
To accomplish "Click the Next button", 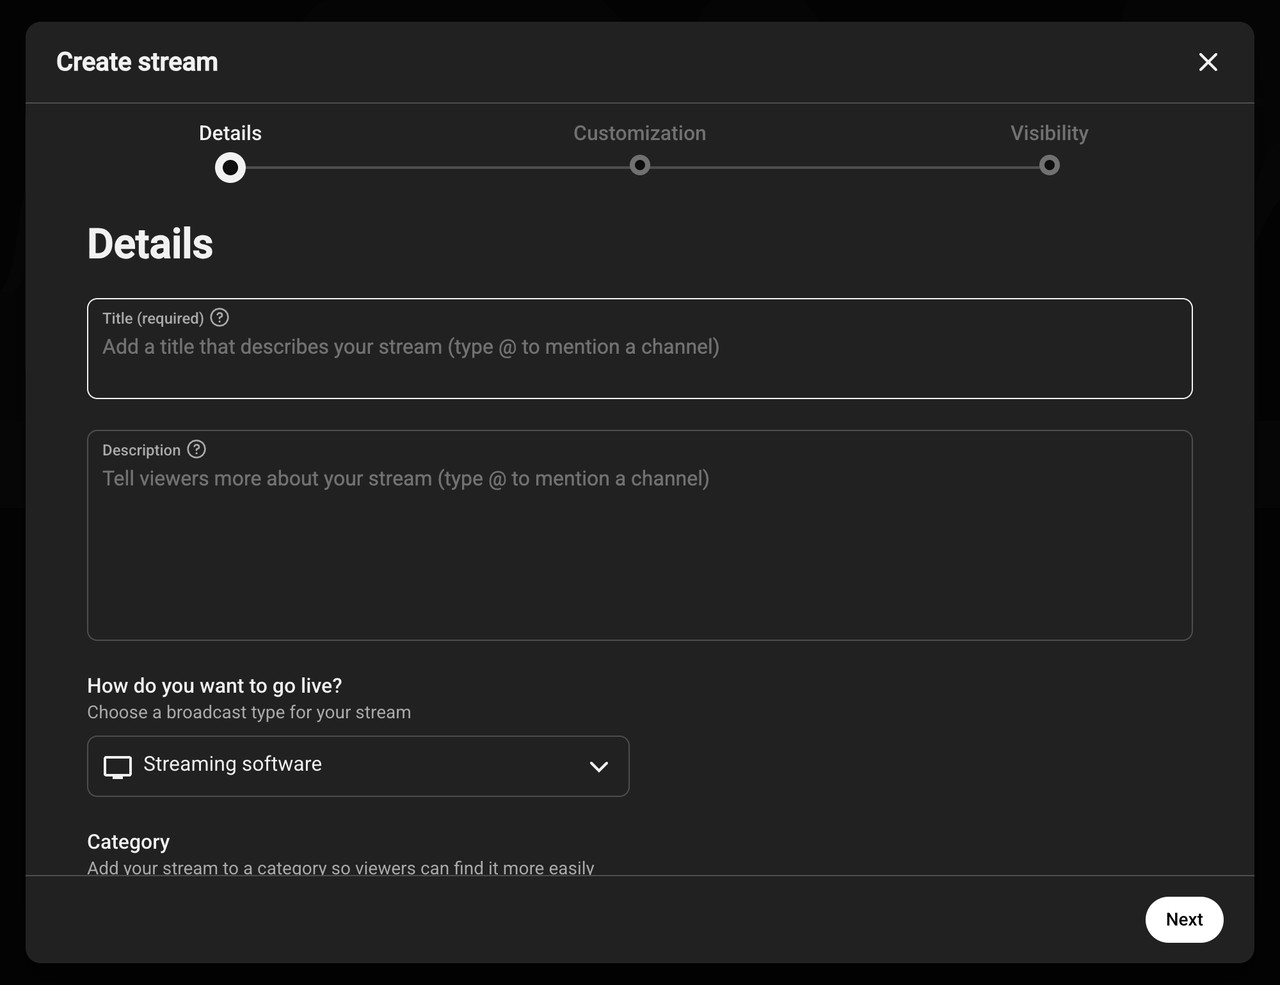I will point(1184,920).
